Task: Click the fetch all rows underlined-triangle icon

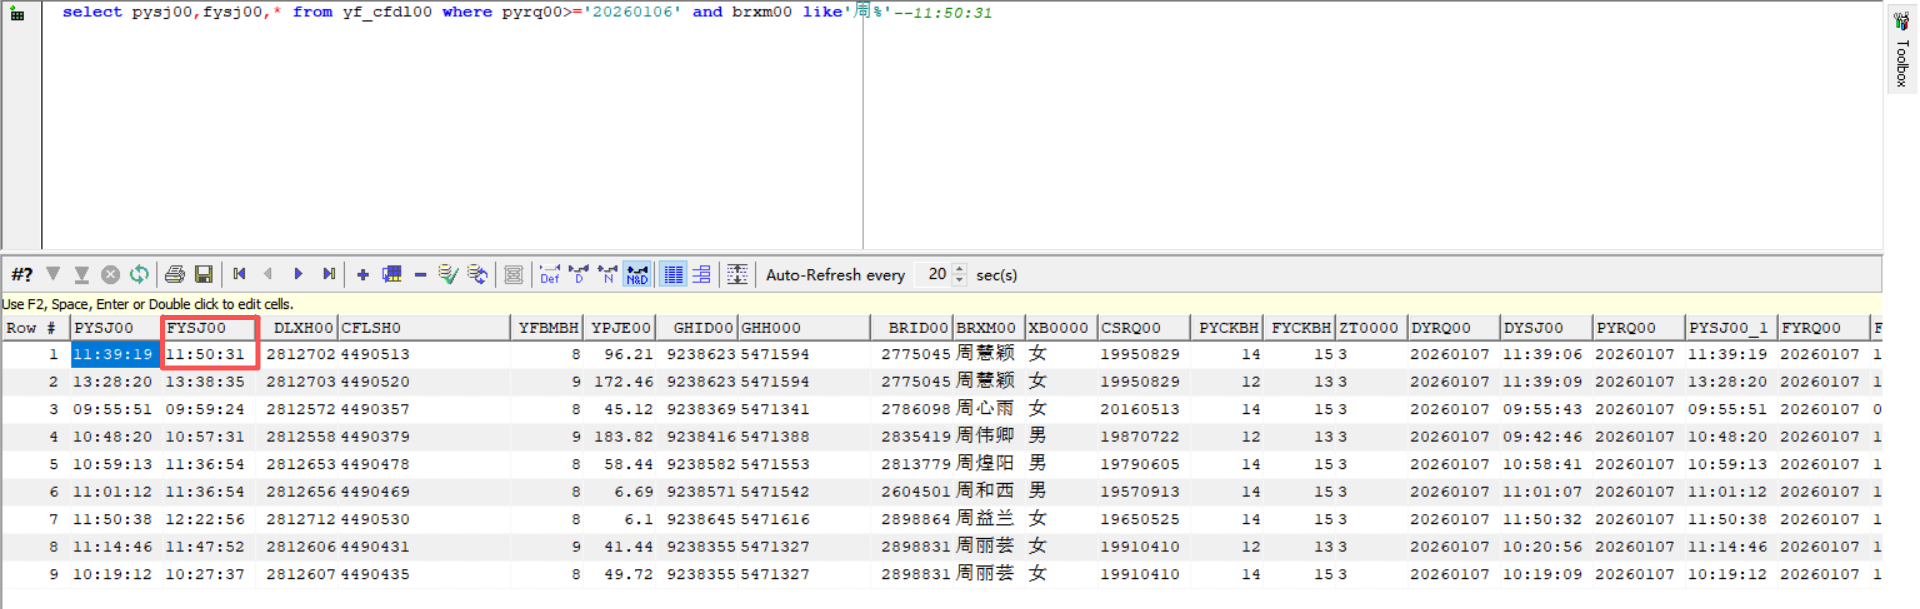Action: [x=82, y=274]
